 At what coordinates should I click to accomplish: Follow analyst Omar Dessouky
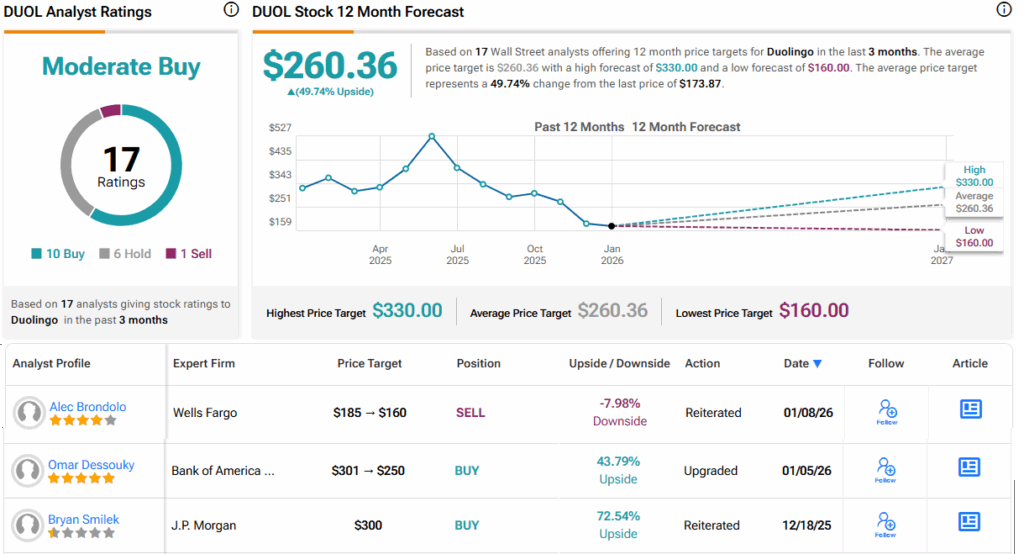(886, 470)
